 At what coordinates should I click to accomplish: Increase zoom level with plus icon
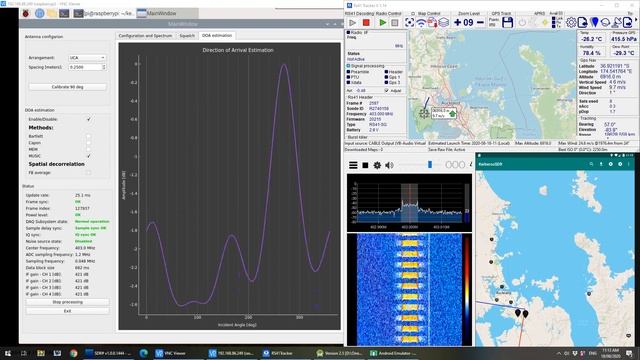[458, 22]
